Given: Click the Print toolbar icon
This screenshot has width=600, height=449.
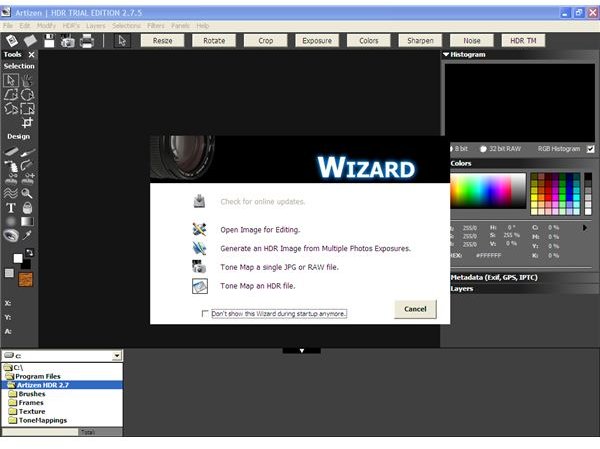Looking at the screenshot, I should click(x=87, y=41).
